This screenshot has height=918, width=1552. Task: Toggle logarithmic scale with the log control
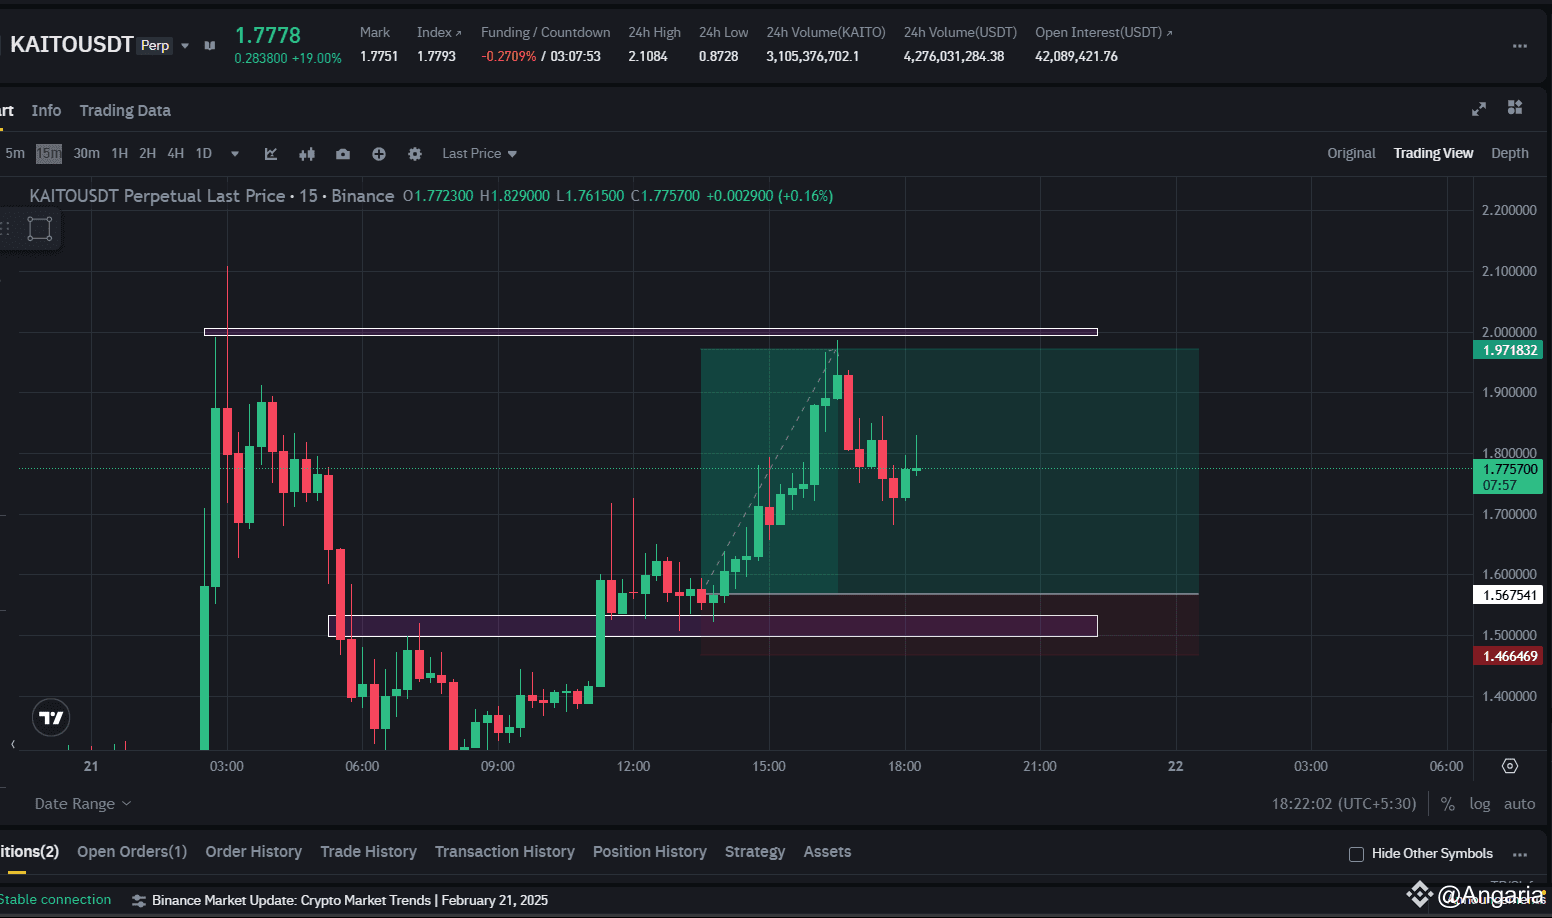point(1479,803)
